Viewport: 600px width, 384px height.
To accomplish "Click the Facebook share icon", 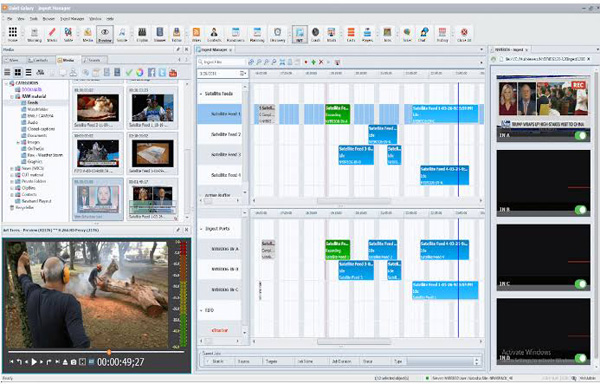I will coord(152,72).
